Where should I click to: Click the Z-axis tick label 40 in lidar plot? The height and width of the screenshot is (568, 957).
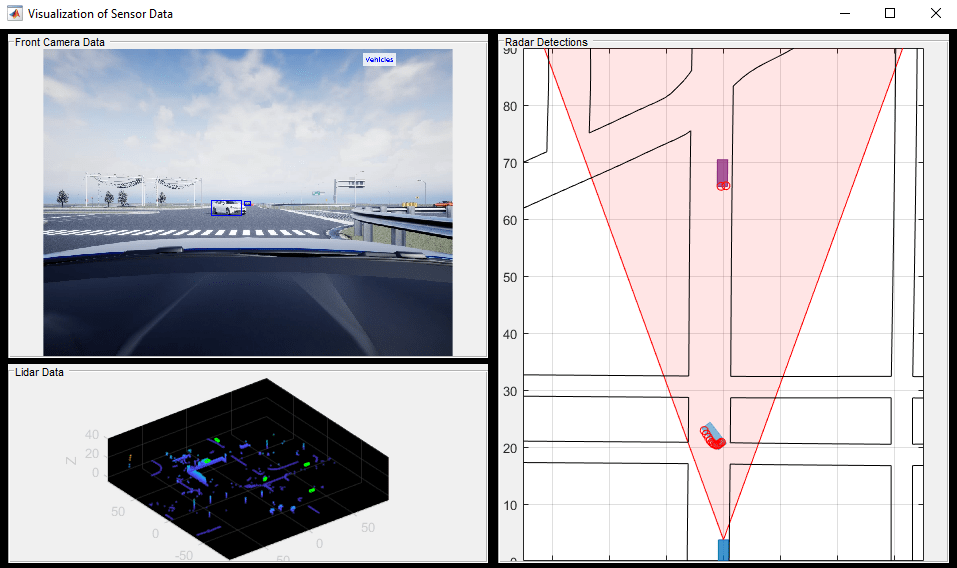pos(92,434)
